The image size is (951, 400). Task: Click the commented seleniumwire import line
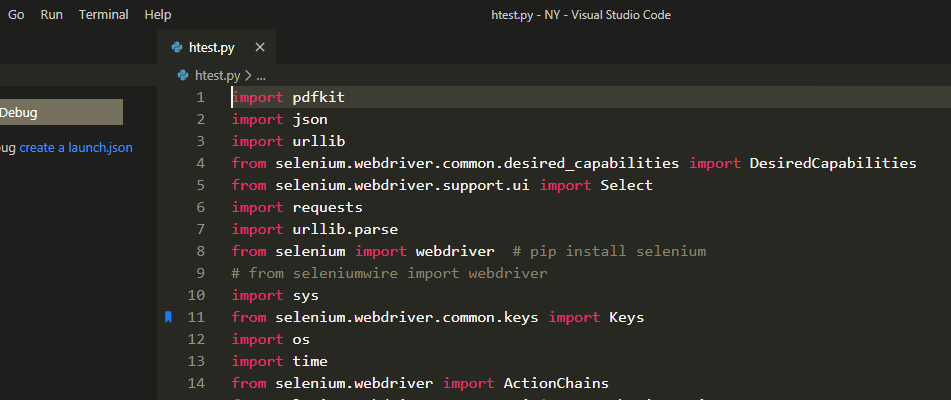tap(389, 273)
